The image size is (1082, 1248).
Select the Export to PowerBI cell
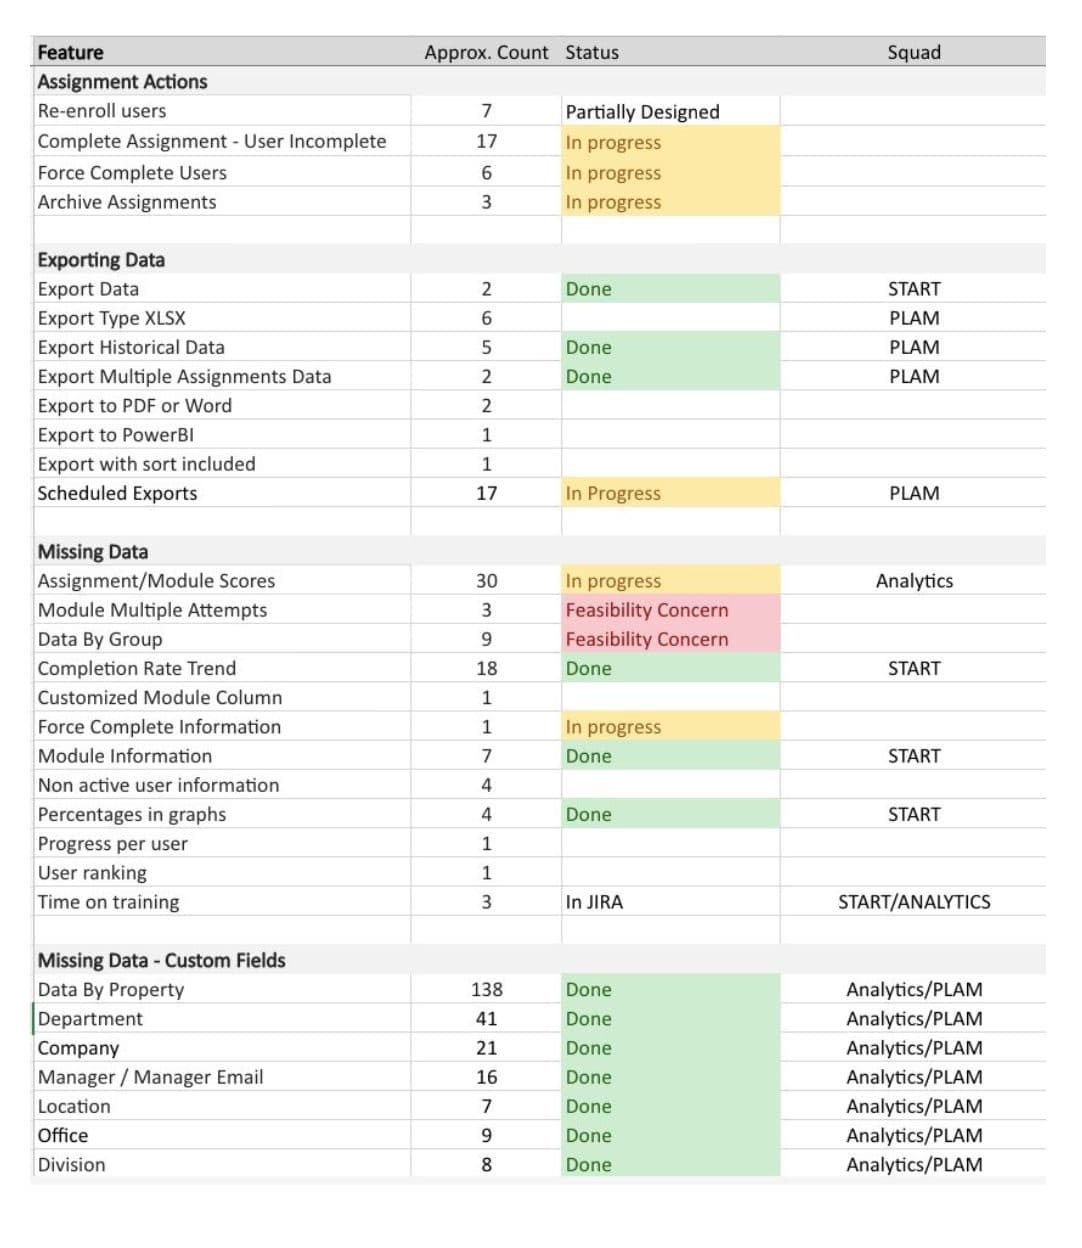(222, 435)
